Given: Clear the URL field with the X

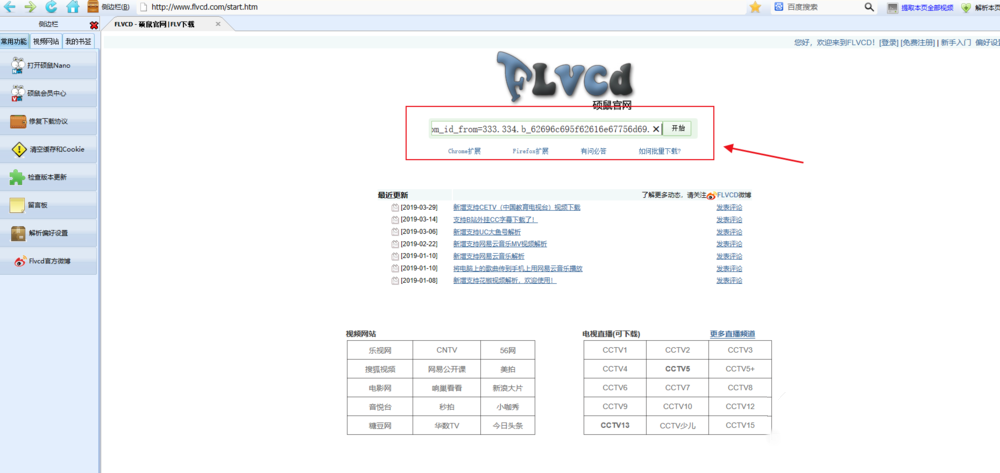Looking at the screenshot, I should (x=656, y=129).
